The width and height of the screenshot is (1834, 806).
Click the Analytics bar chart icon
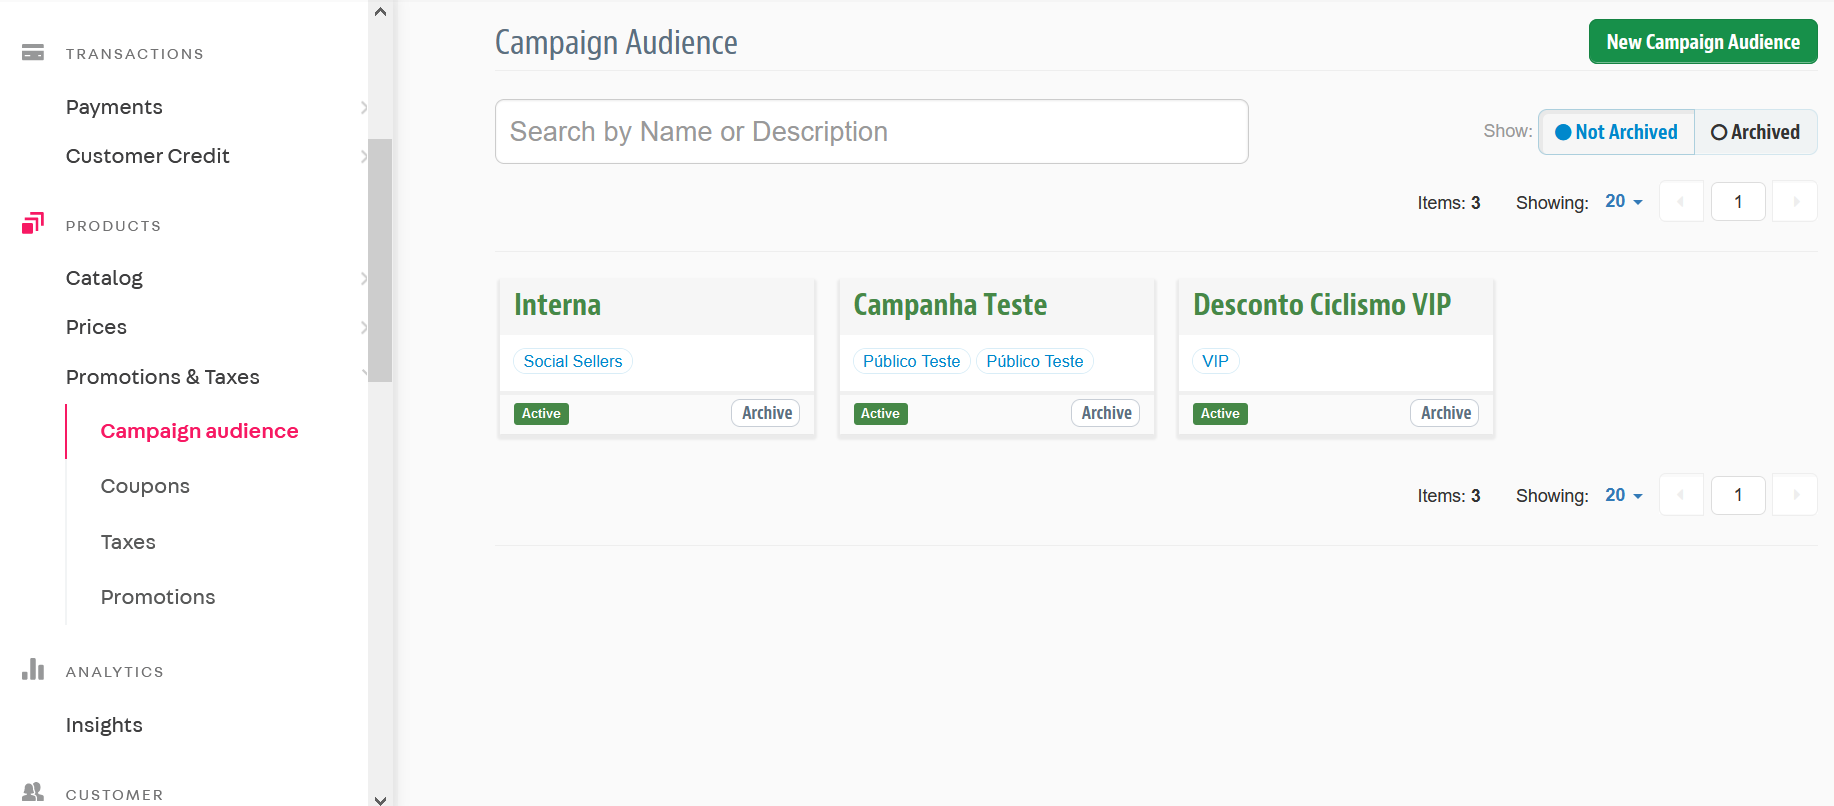(33, 669)
